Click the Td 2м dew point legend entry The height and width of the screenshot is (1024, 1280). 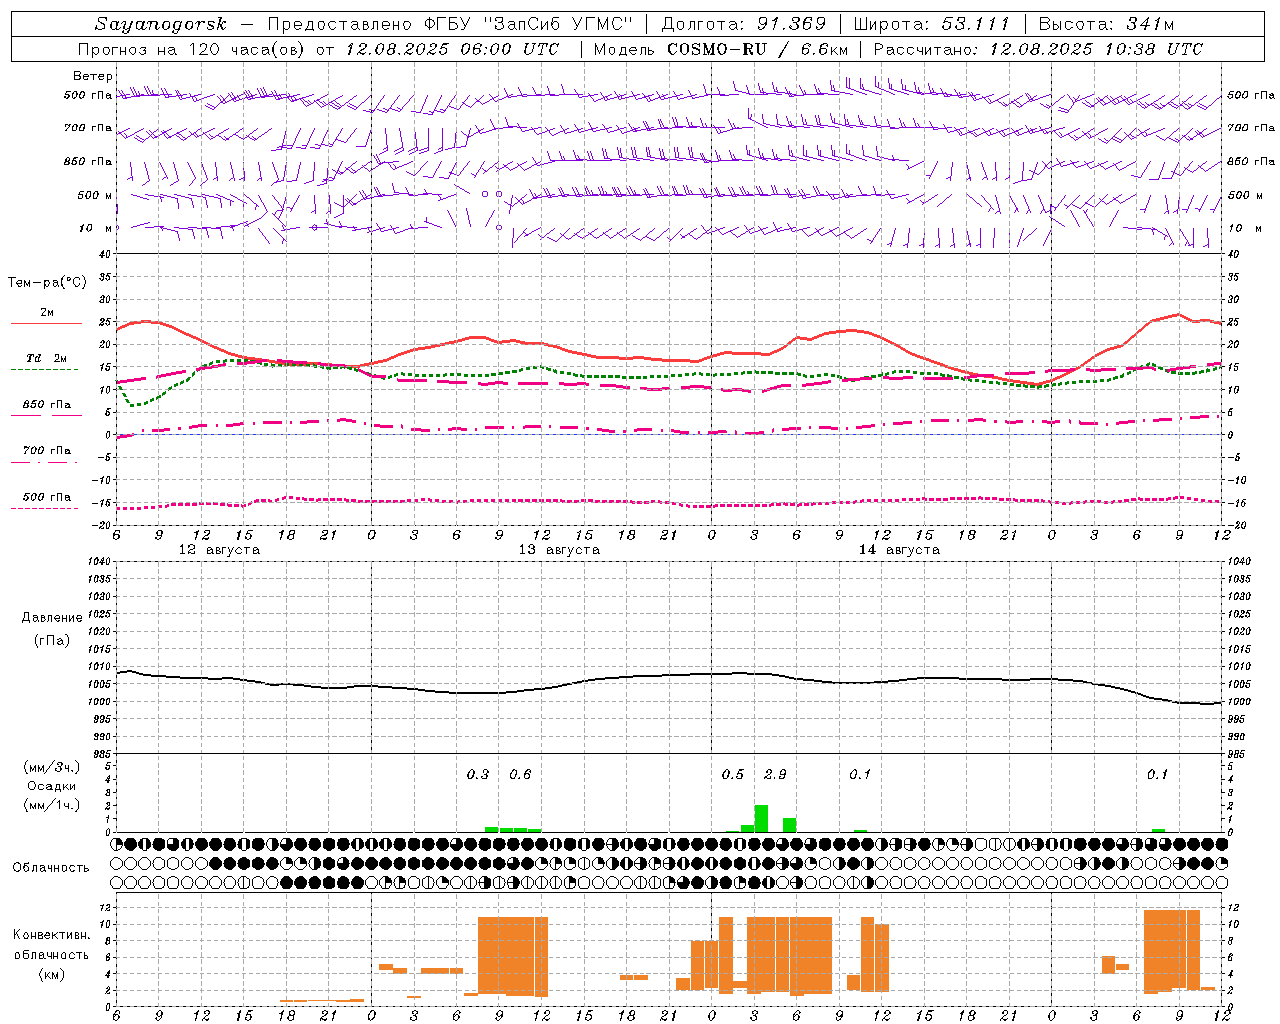46,358
